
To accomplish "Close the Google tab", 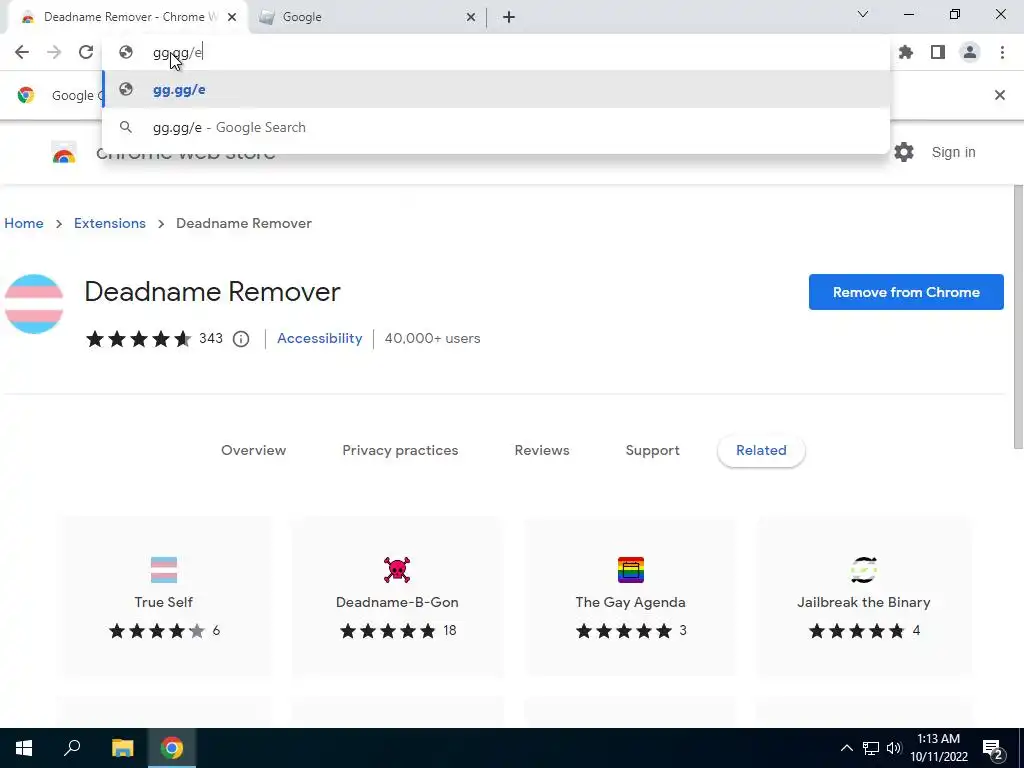I will (471, 17).
